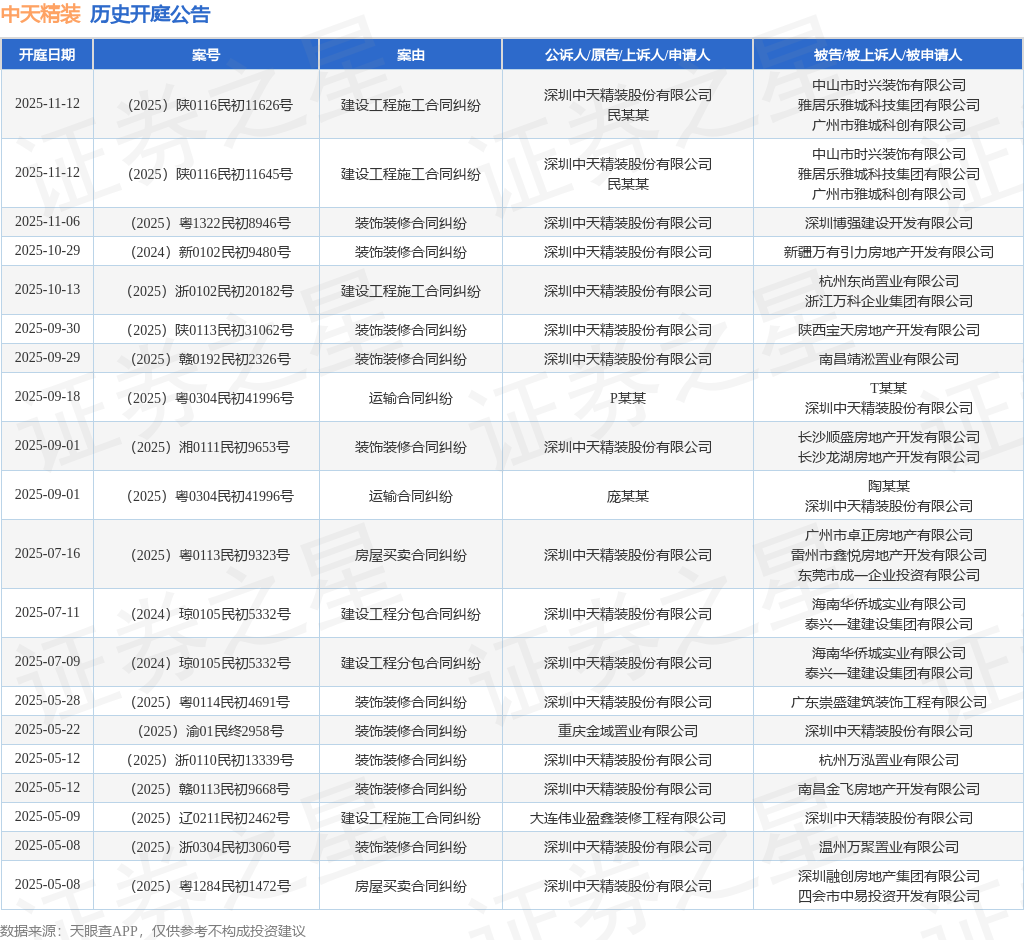The height and width of the screenshot is (940, 1024).
Task: Click defendant 温州万聚置业有限公司
Action: (888, 847)
